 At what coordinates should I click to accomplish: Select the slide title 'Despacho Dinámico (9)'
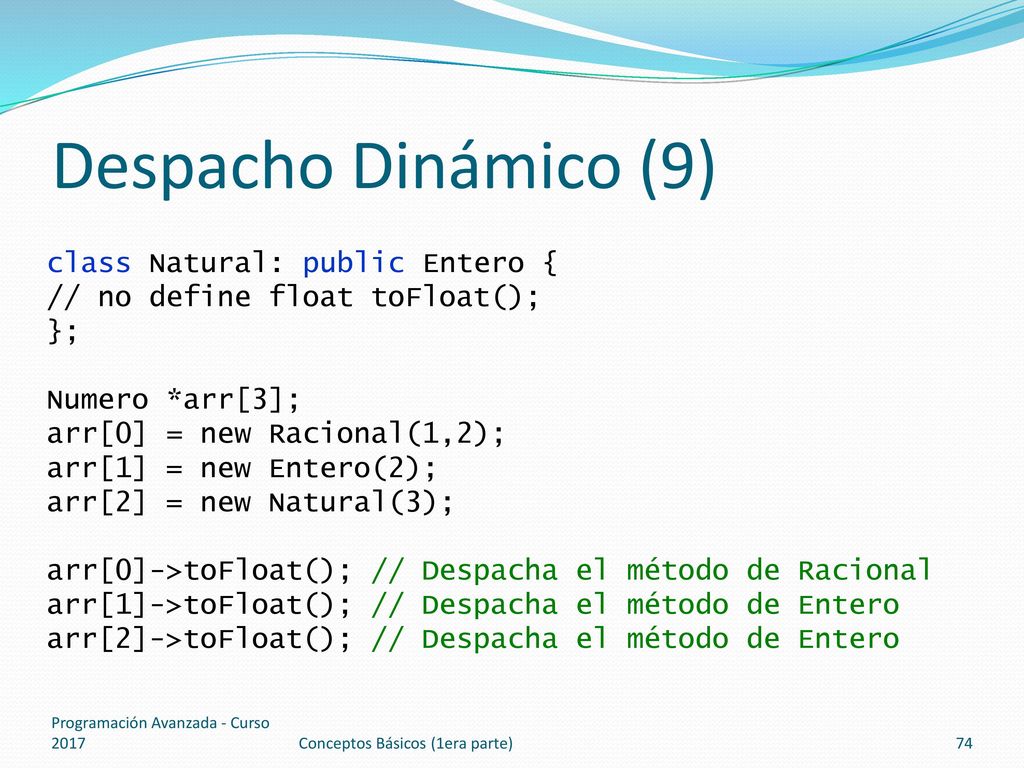point(384,167)
